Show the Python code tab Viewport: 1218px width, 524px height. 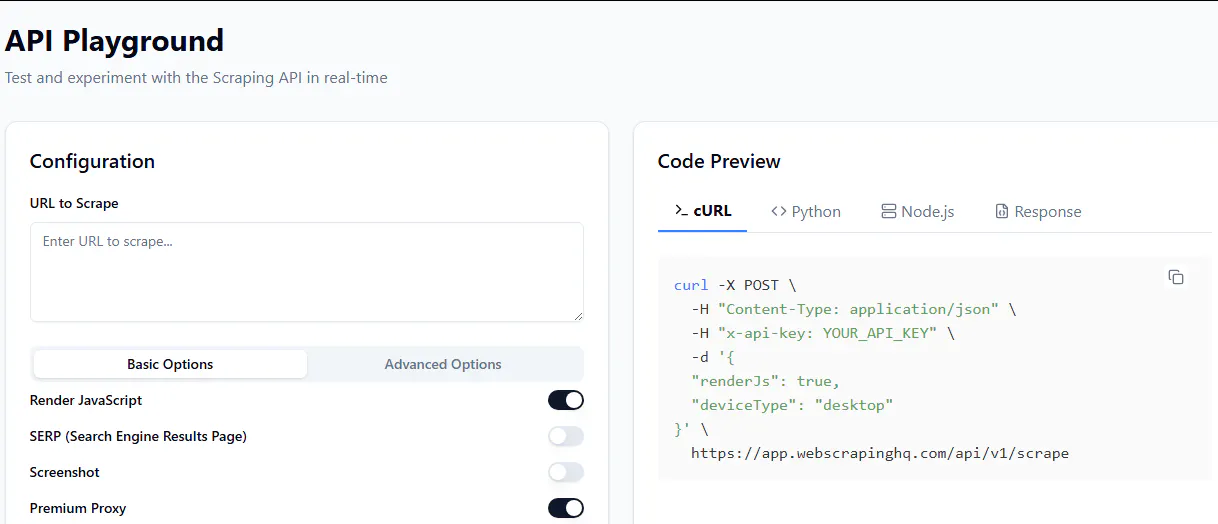pos(806,211)
